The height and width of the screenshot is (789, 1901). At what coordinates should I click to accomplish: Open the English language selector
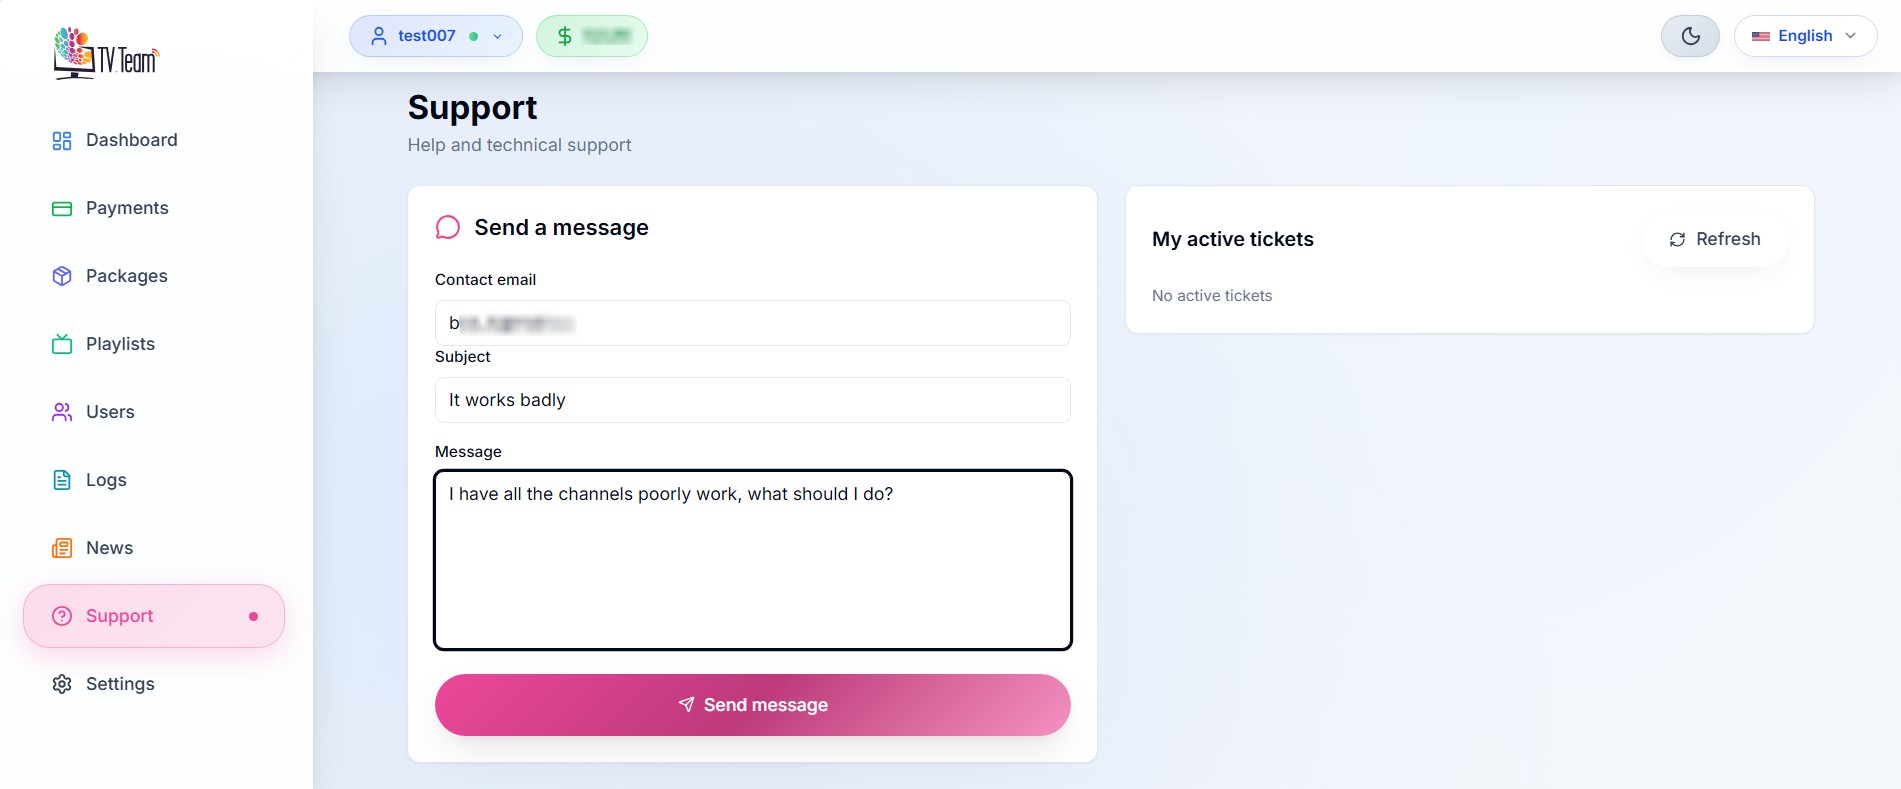pyautogui.click(x=1804, y=35)
